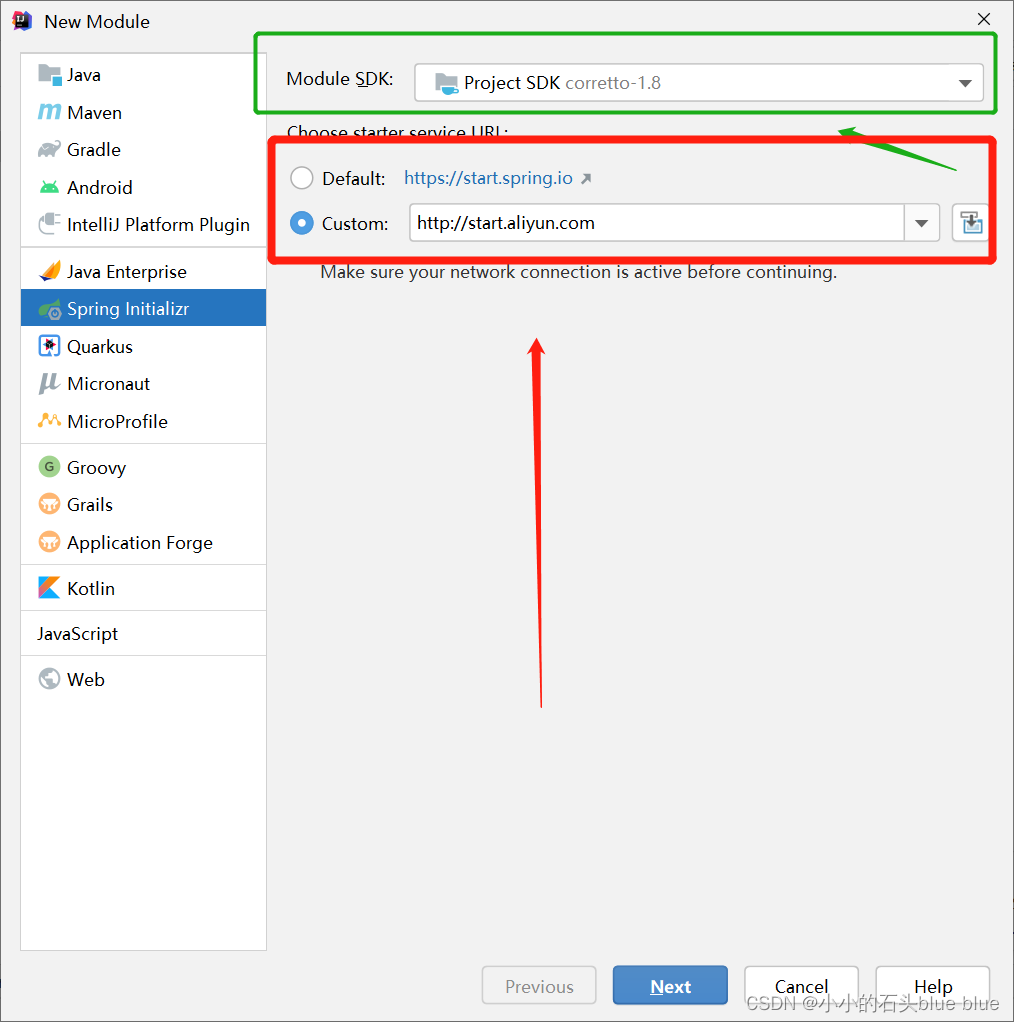This screenshot has height=1022, width=1014.
Task: Click the Application Forge icon
Action: 50,542
